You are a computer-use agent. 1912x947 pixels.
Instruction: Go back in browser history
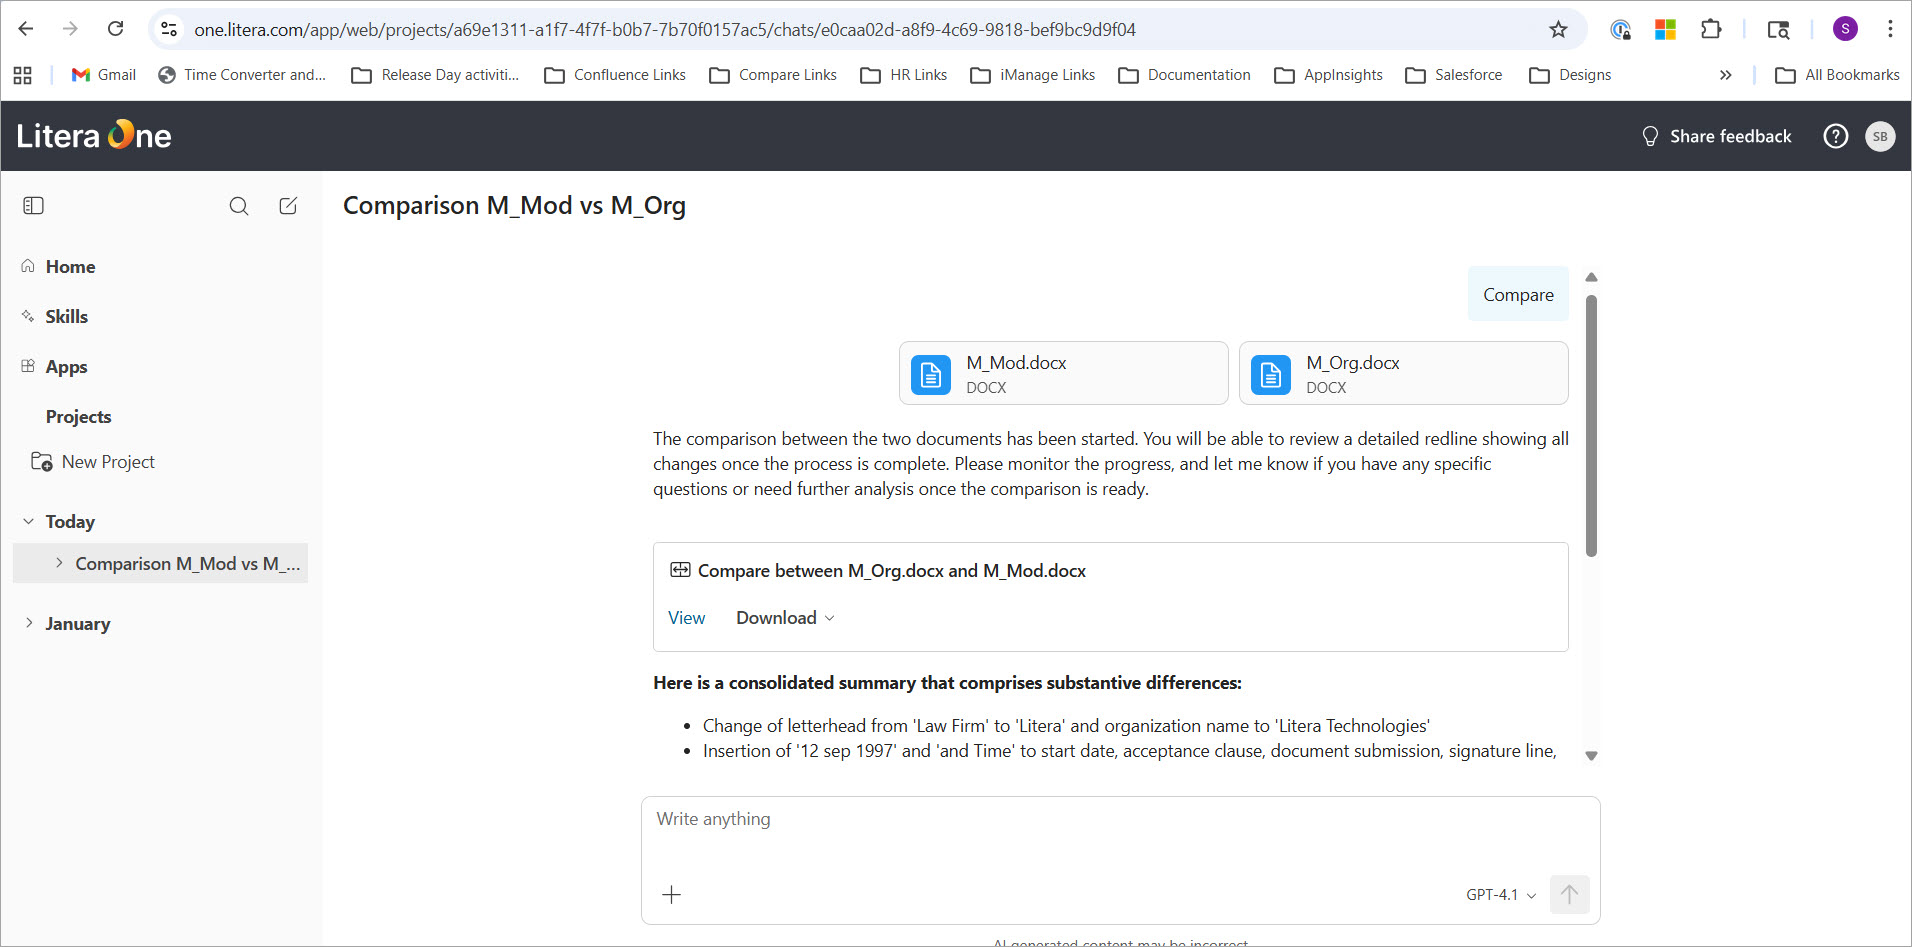point(26,29)
